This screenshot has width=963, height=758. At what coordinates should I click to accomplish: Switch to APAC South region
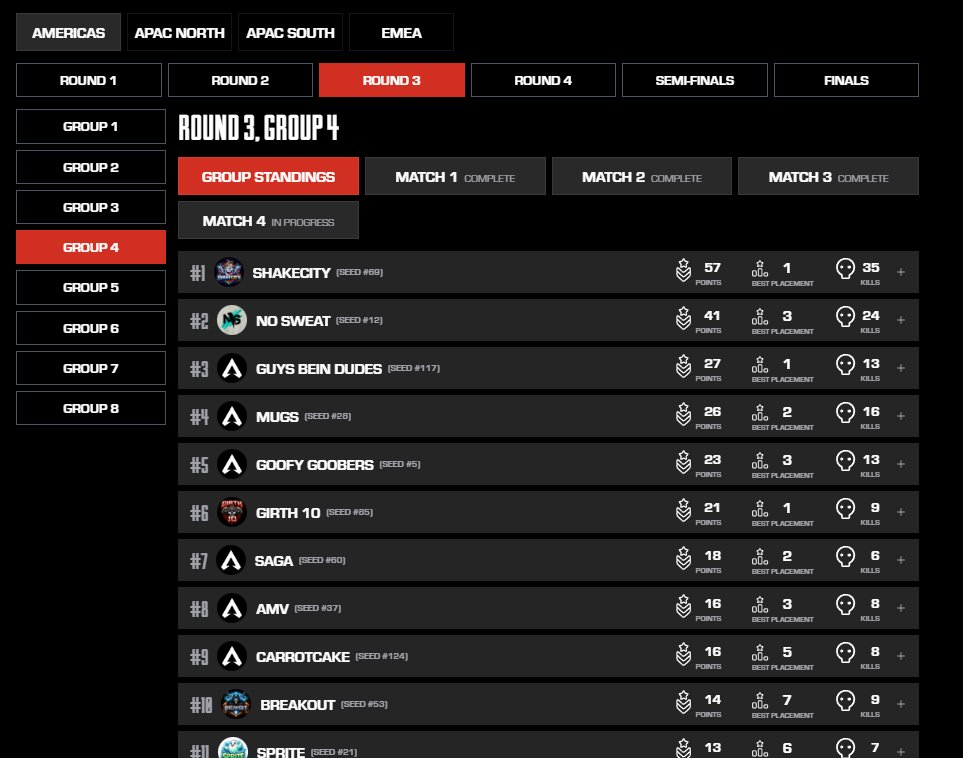[x=290, y=33]
